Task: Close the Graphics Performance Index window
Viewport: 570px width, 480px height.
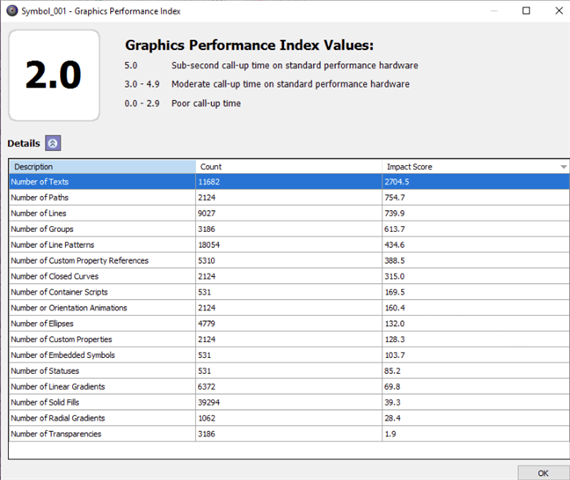Action: tap(559, 11)
